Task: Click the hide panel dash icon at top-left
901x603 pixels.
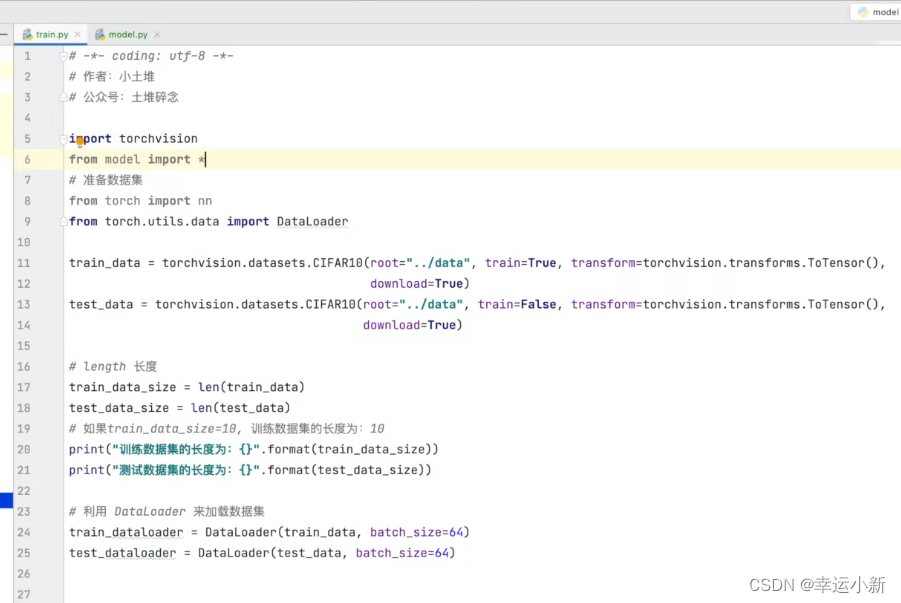Action: point(4,35)
